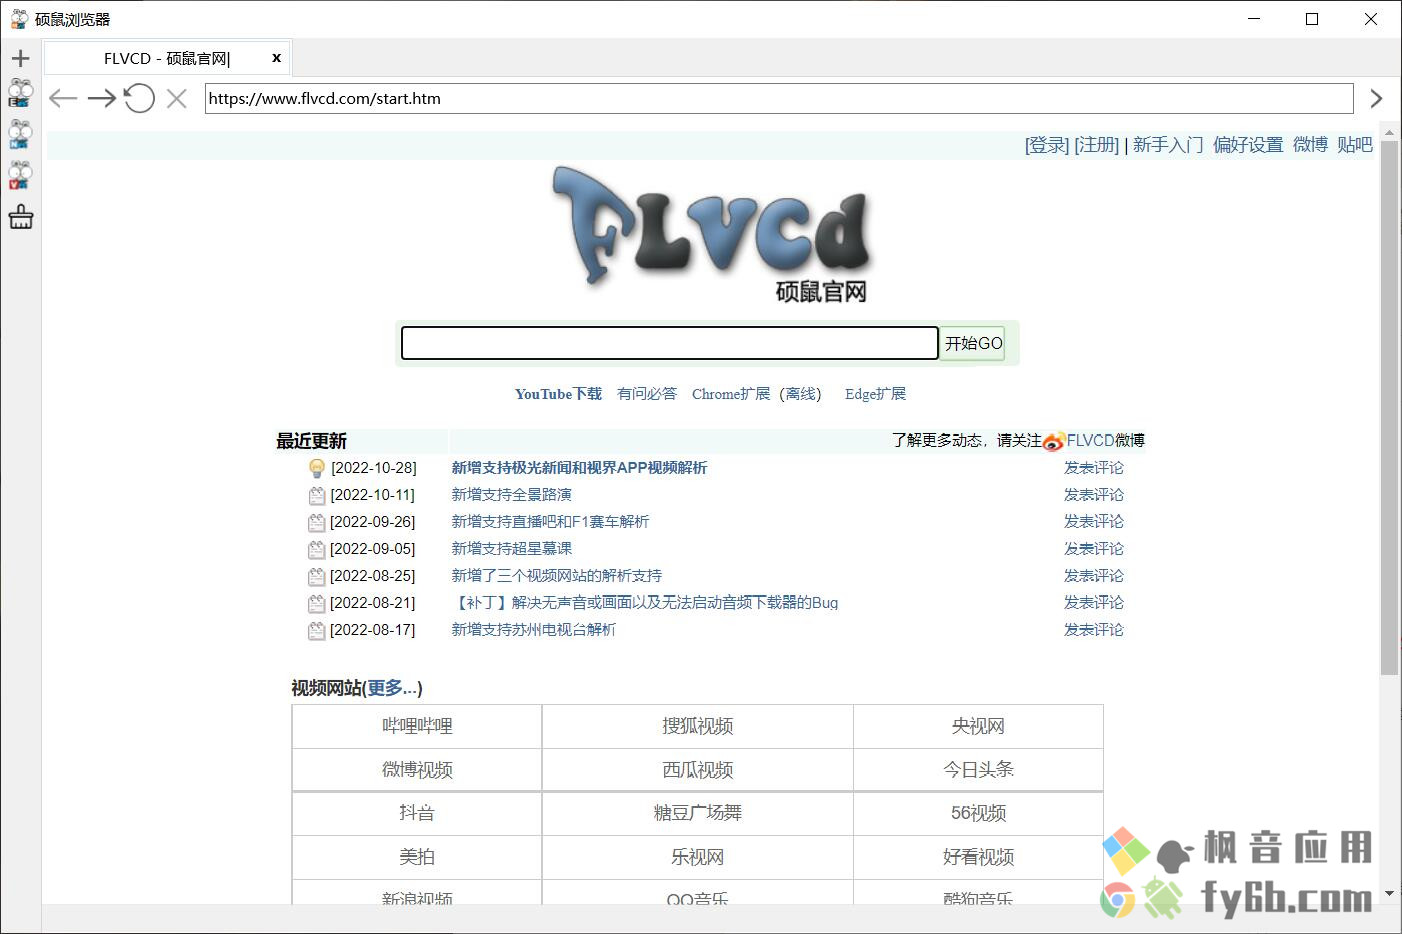Screen dimensions: 1402x934
Task: Click 发表评论 for the 2022-09-05 entry
Action: [x=1094, y=549]
